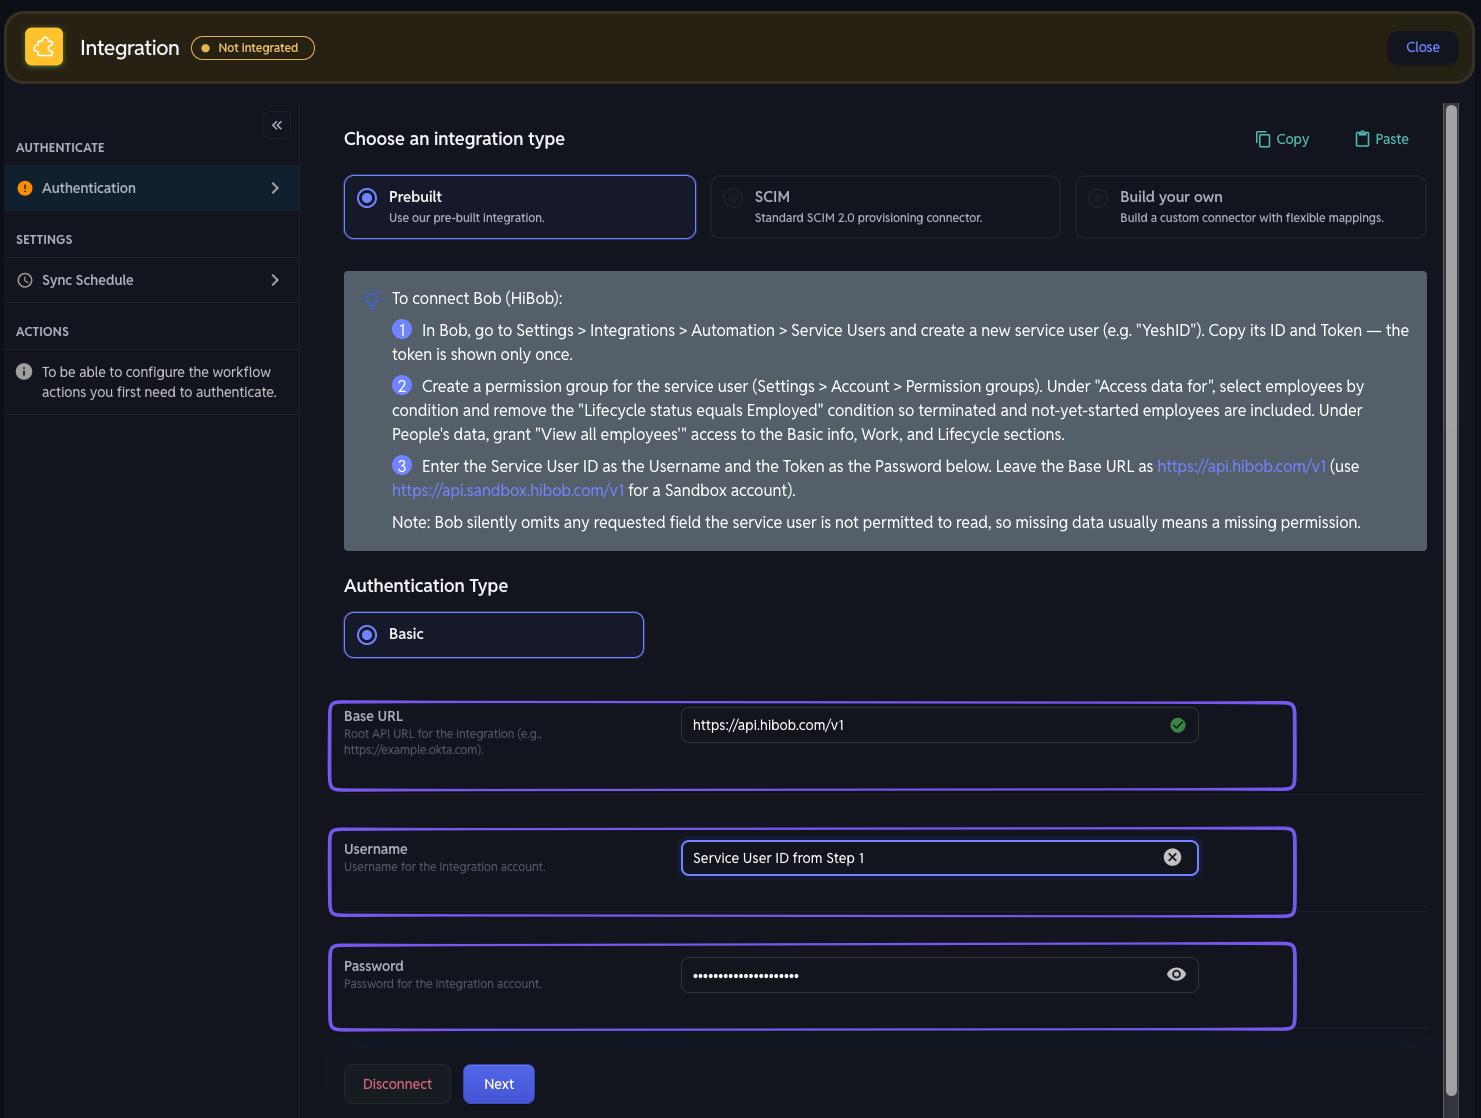Click the clock icon next to Sync Schedule
Image resolution: width=1481 pixels, height=1118 pixels.
tap(25, 280)
